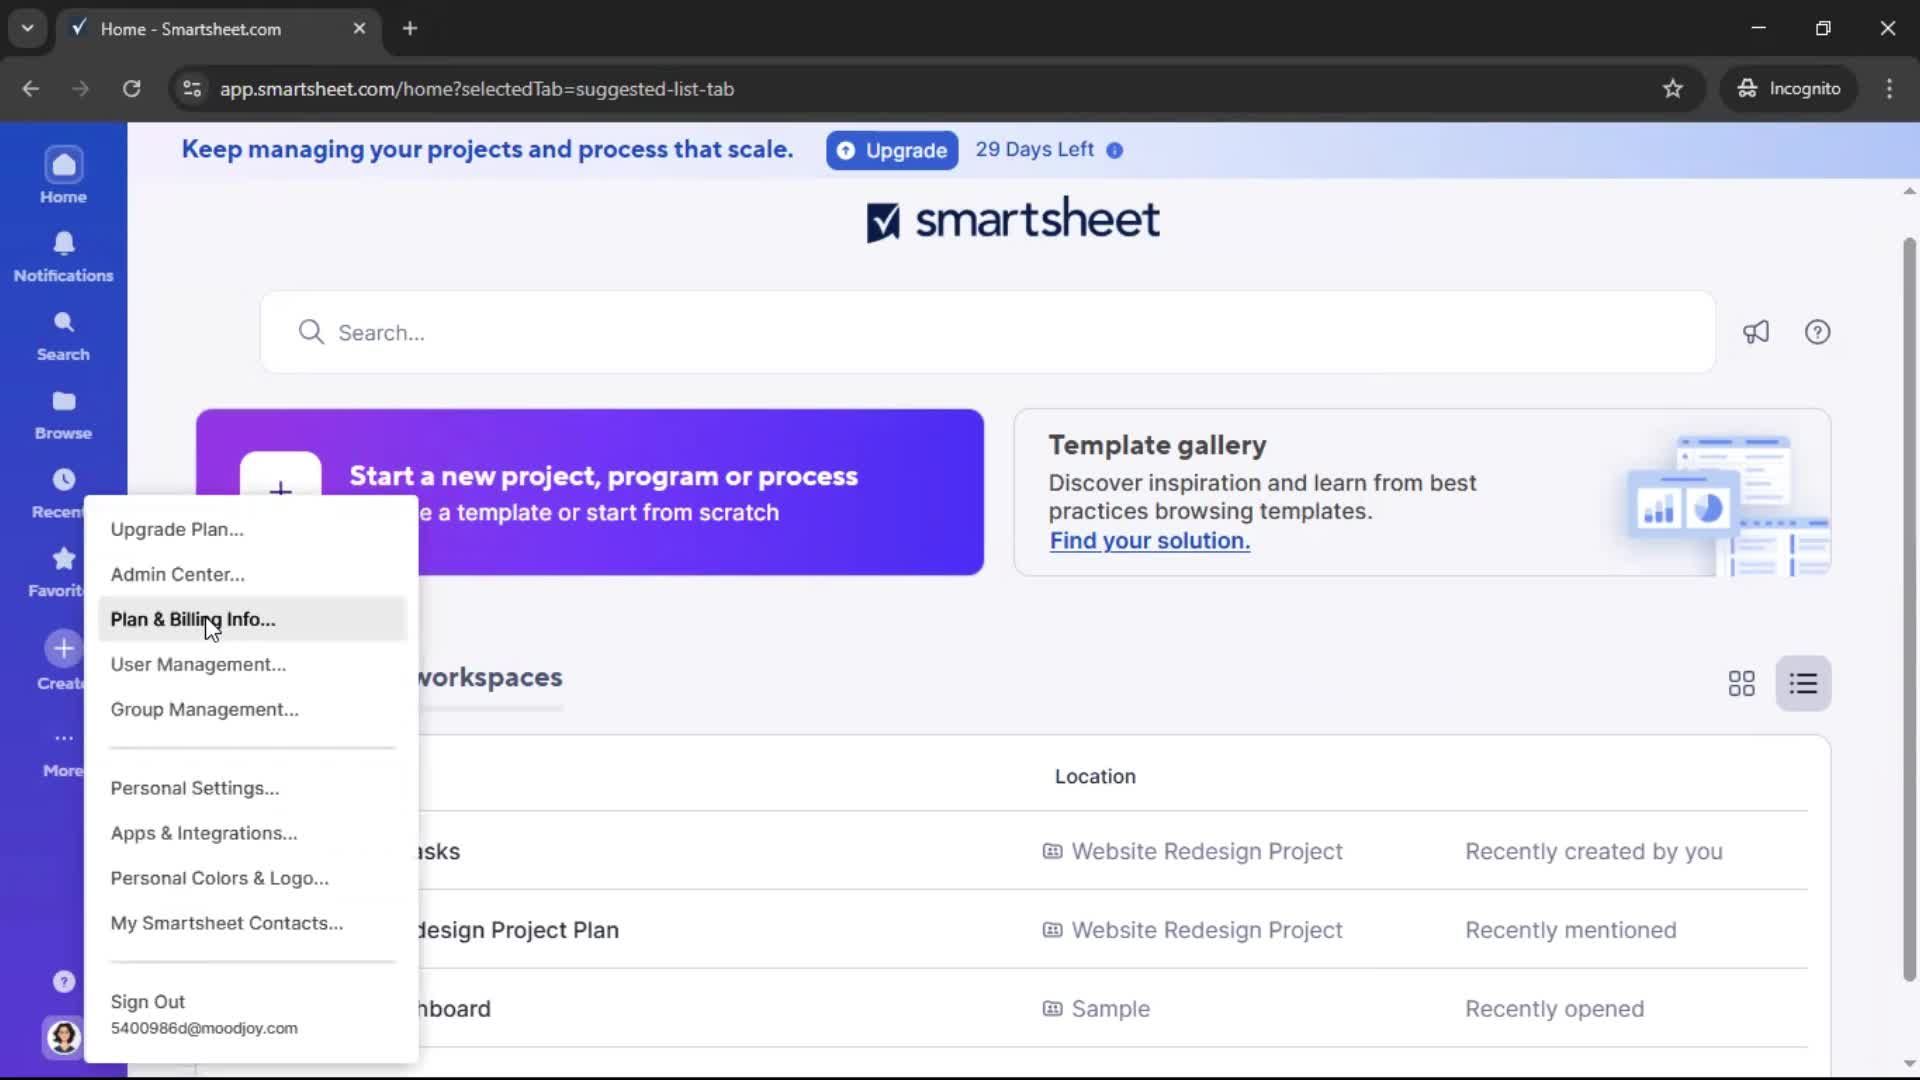
Task: Click the Search icon in the sidebar
Action: (63, 335)
